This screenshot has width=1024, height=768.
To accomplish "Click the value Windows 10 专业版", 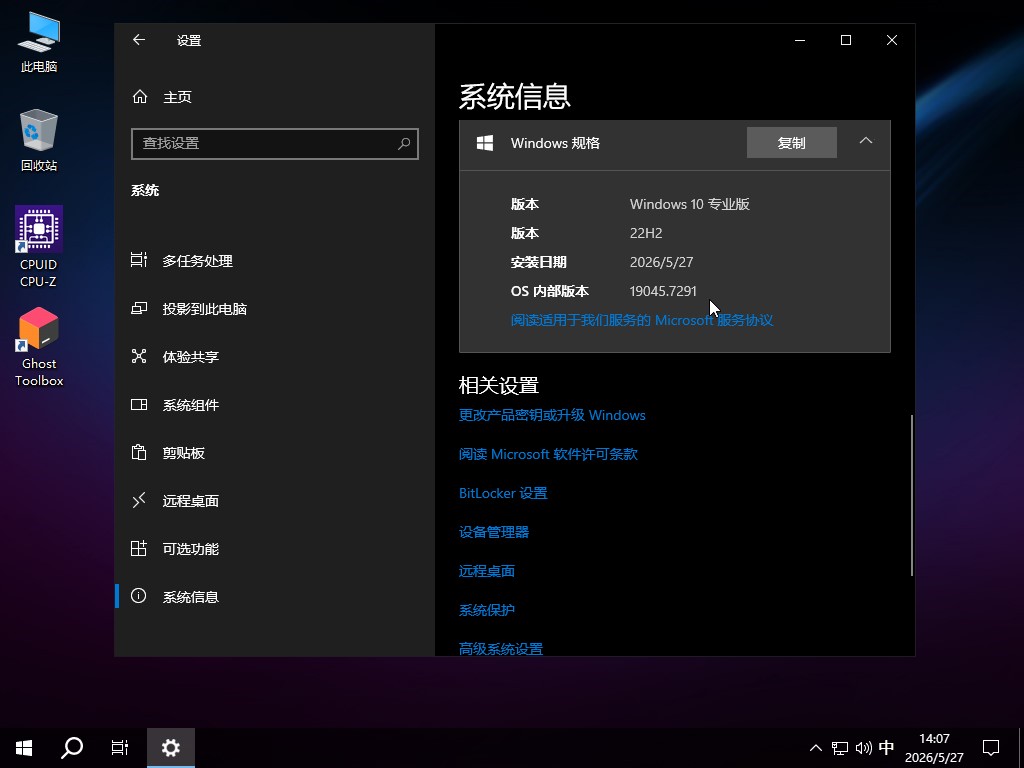I will [x=690, y=204].
